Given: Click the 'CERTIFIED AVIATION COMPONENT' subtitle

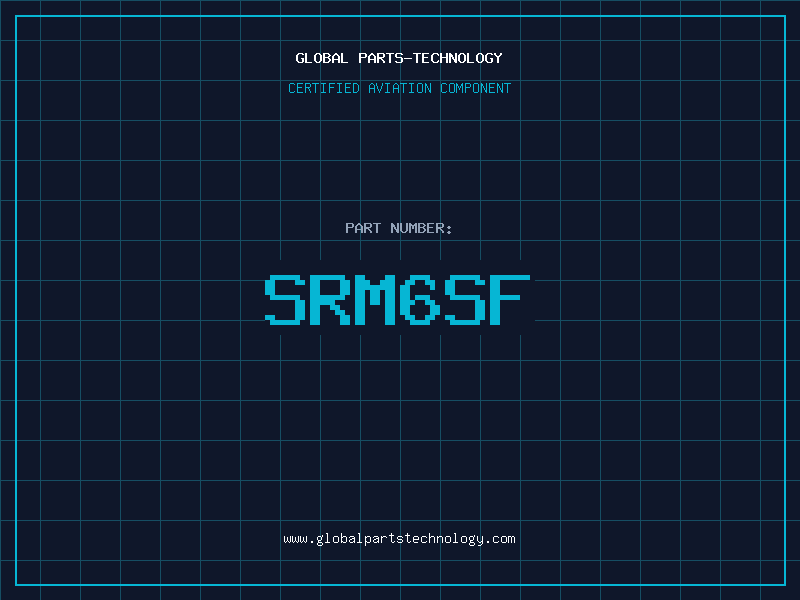Looking at the screenshot, I should click(x=399, y=88).
